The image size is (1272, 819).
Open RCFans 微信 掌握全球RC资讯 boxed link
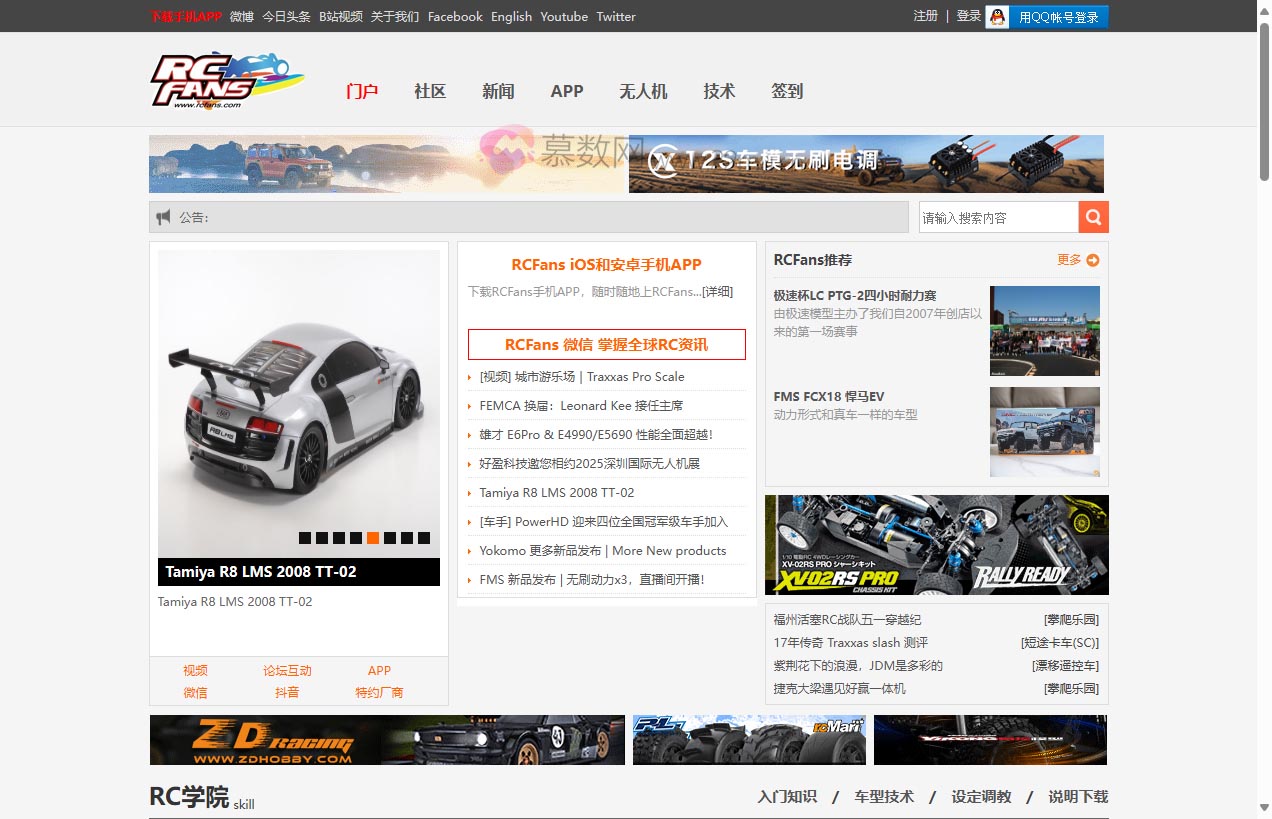click(606, 344)
